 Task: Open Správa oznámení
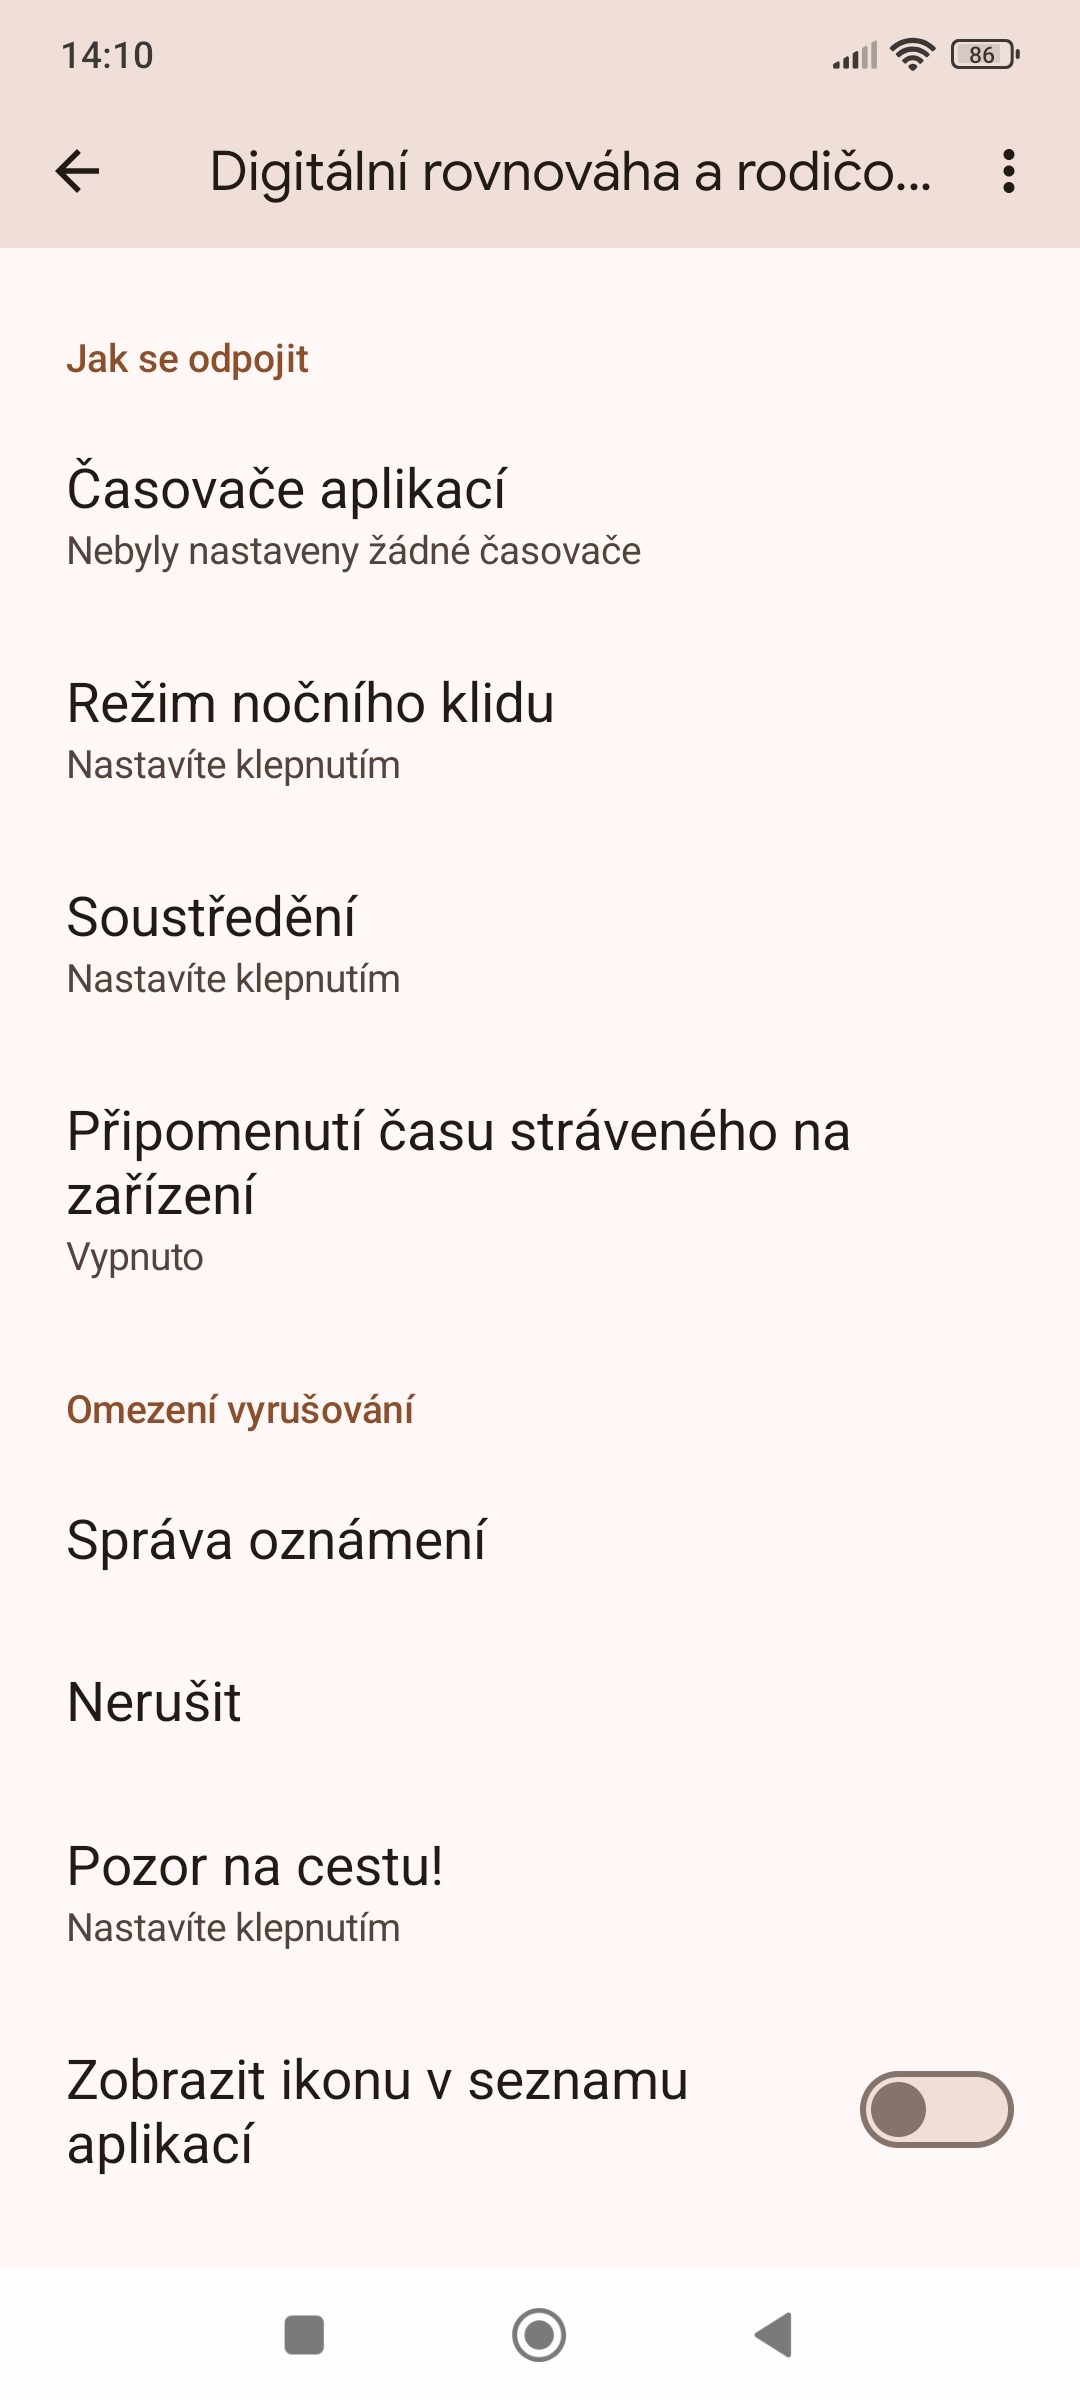click(540, 1540)
